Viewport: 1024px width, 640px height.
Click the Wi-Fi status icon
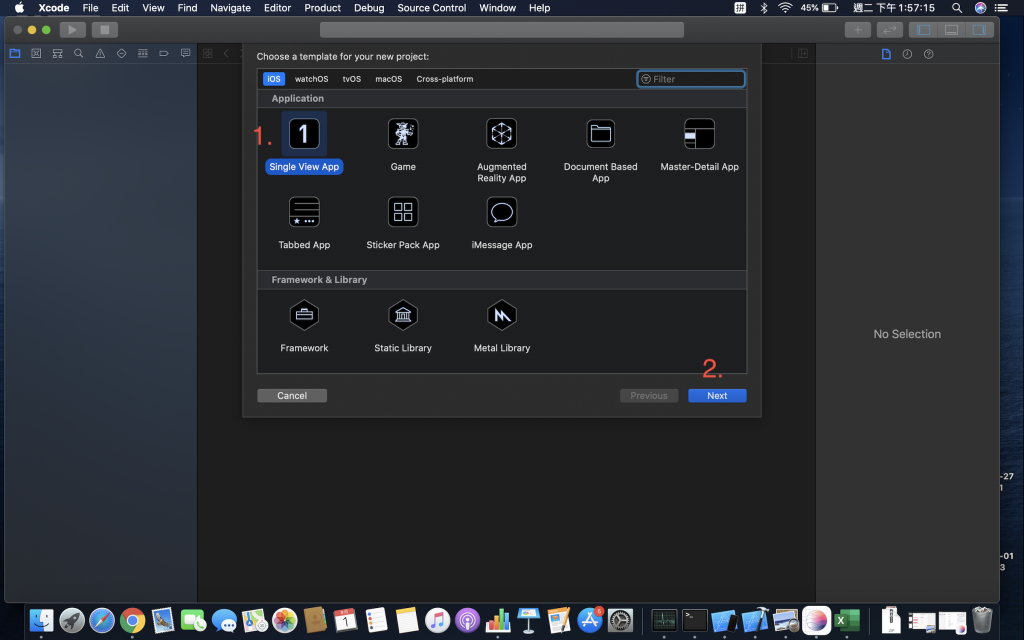(x=785, y=8)
